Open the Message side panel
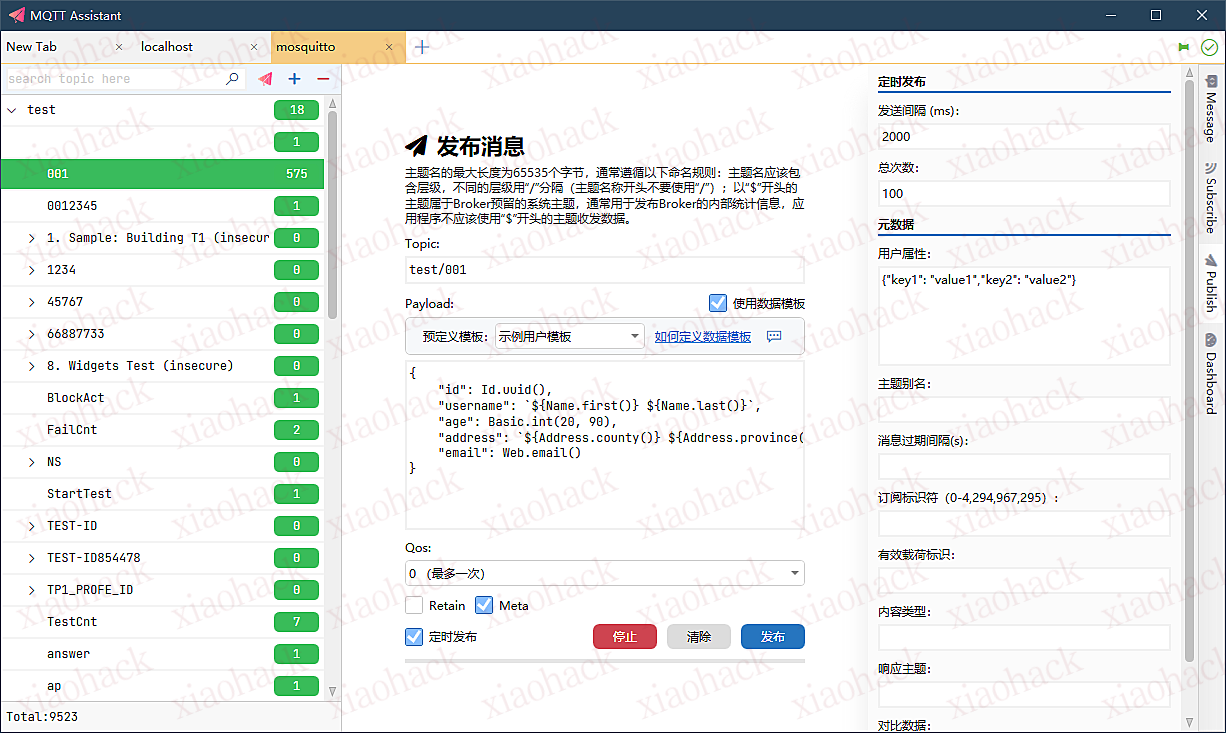The image size is (1226, 733). tap(1211, 107)
